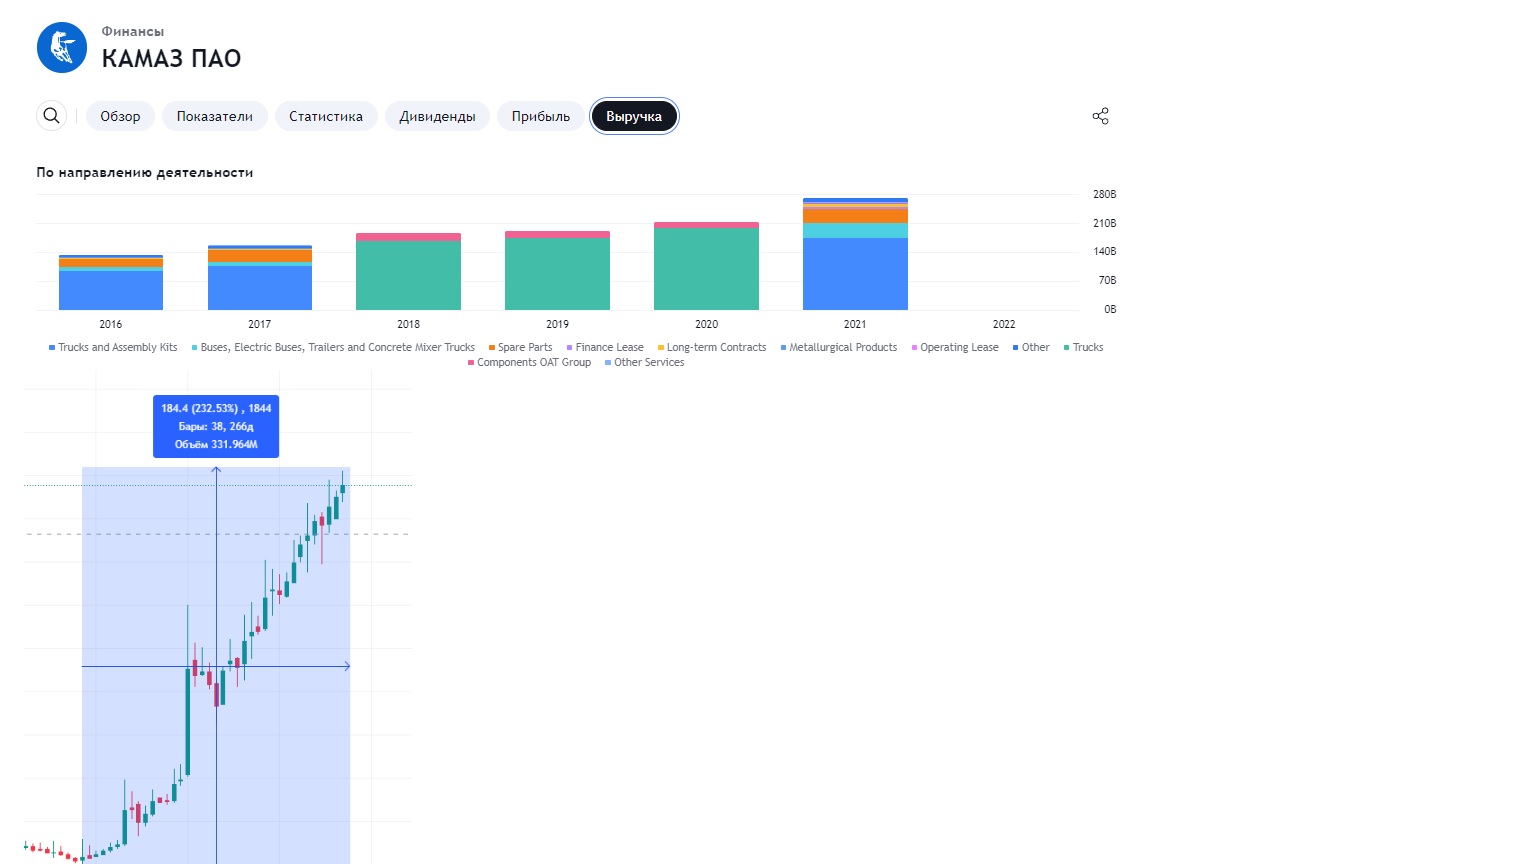Click the 2019 year axis label

[x=557, y=324]
